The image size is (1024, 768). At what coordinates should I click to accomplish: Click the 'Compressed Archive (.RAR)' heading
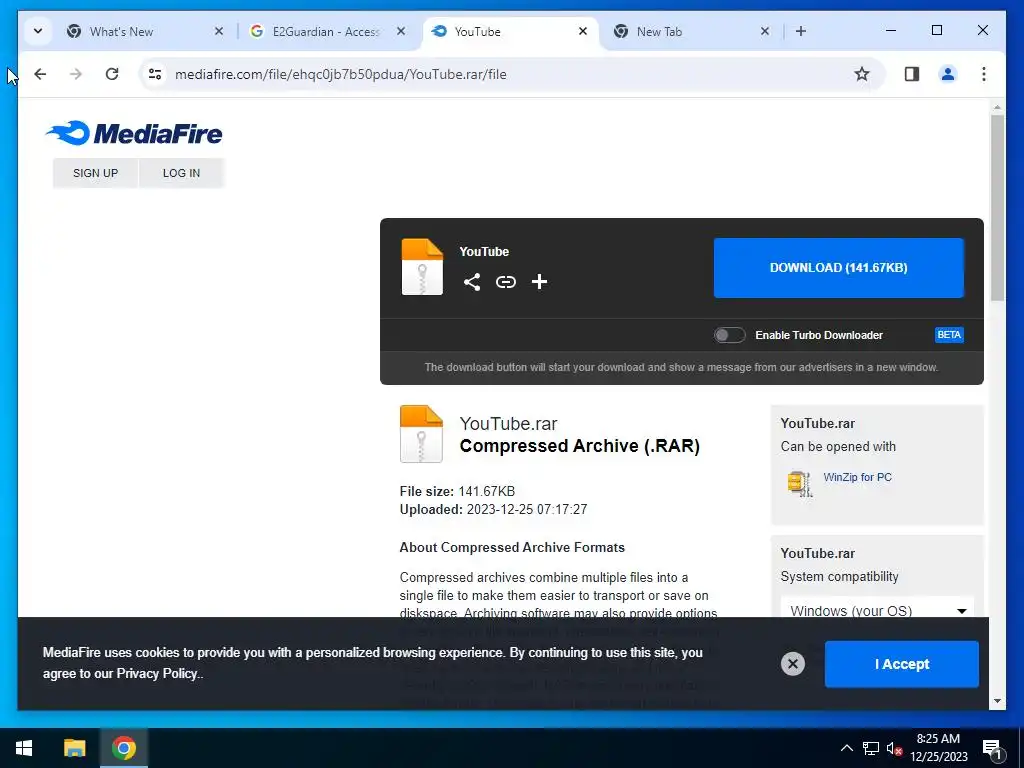(x=580, y=446)
